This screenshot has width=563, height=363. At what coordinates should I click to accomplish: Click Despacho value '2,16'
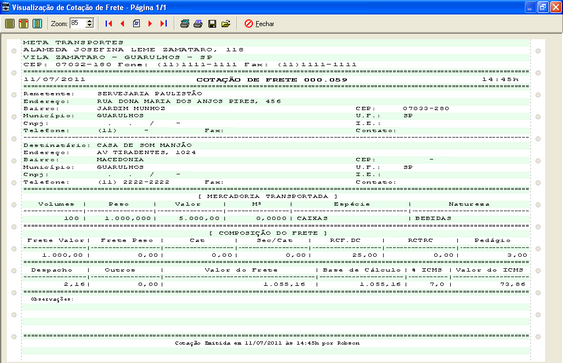74,284
